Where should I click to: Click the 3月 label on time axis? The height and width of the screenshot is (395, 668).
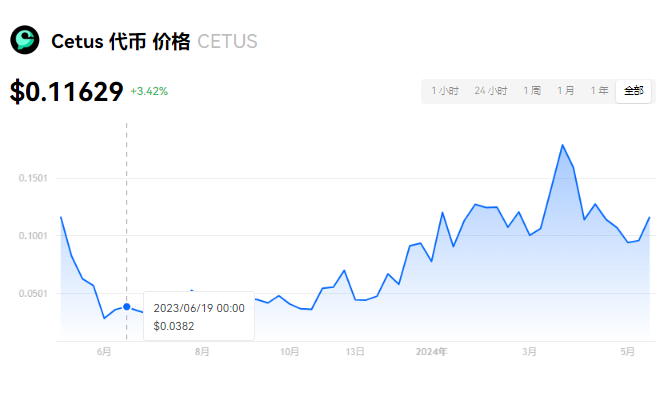[530, 352]
